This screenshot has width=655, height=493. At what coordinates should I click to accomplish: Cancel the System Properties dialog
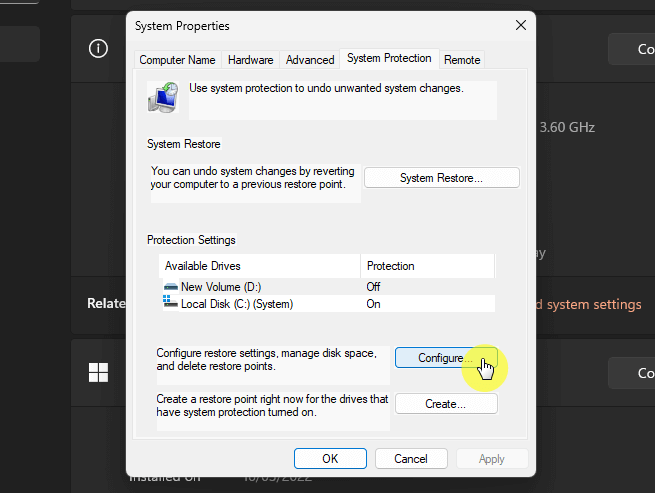[x=411, y=459]
